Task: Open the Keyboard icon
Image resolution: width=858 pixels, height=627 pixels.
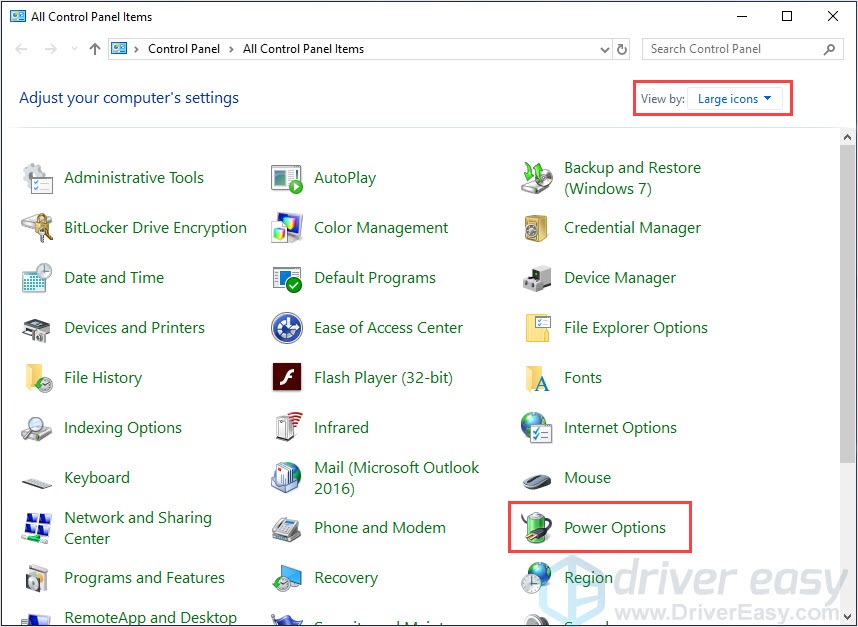Action: click(37, 483)
